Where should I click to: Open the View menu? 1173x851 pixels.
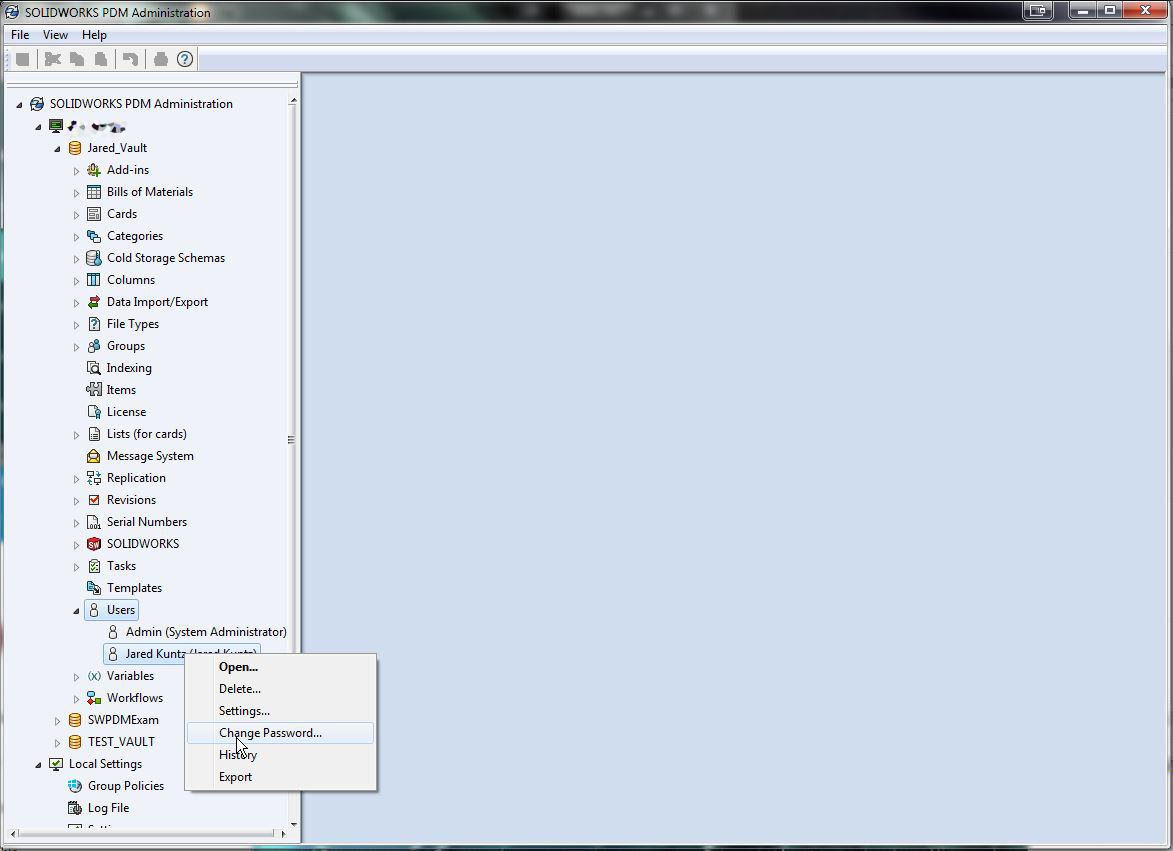click(x=55, y=34)
